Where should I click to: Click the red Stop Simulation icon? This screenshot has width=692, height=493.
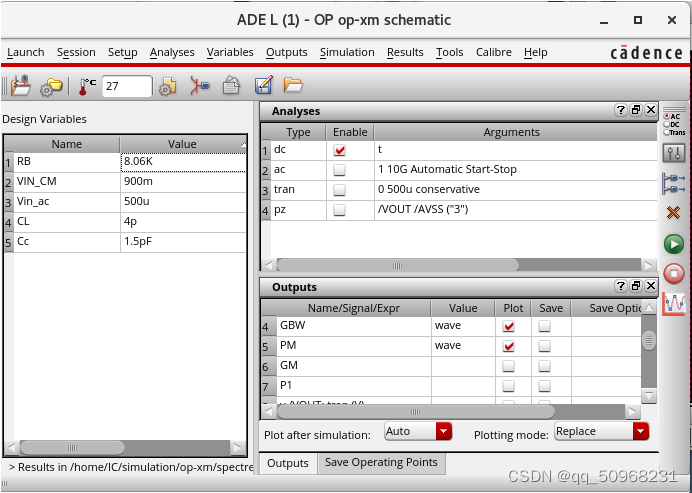[674, 273]
